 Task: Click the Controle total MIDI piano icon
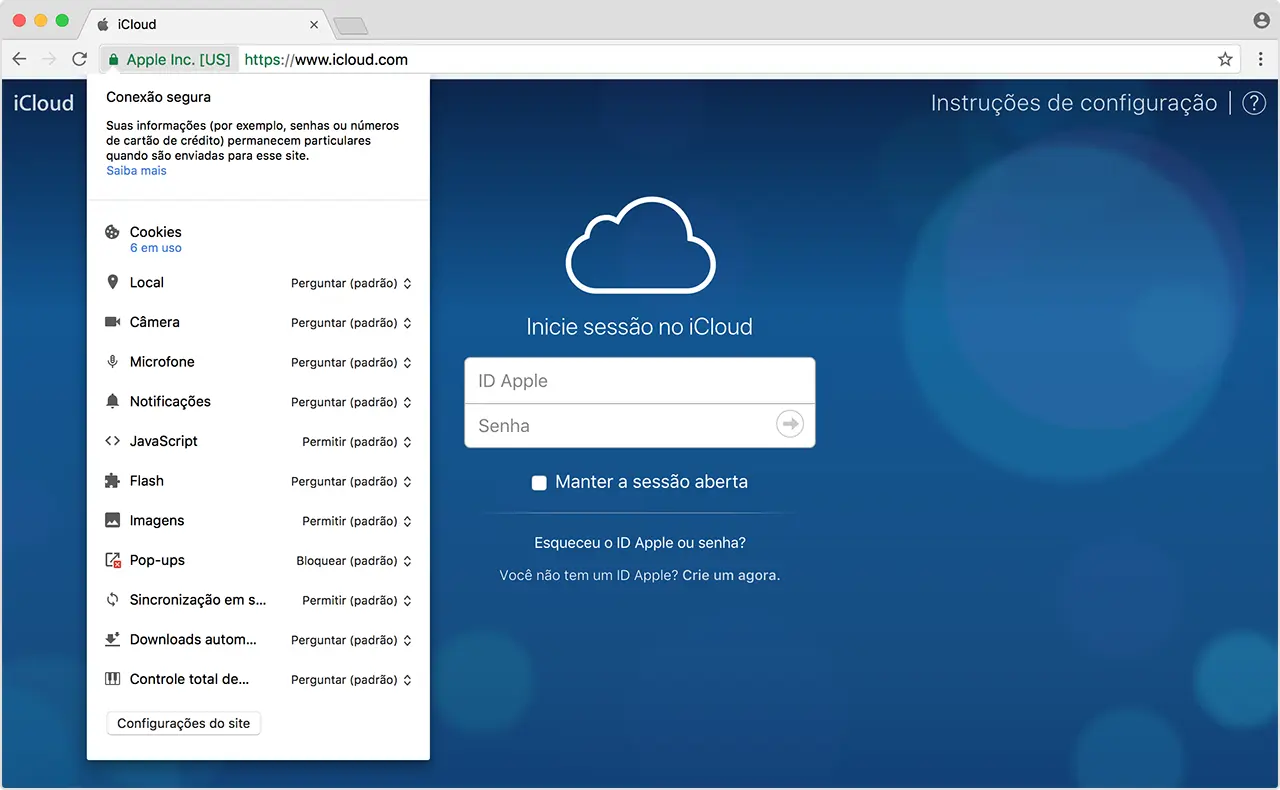(112, 679)
